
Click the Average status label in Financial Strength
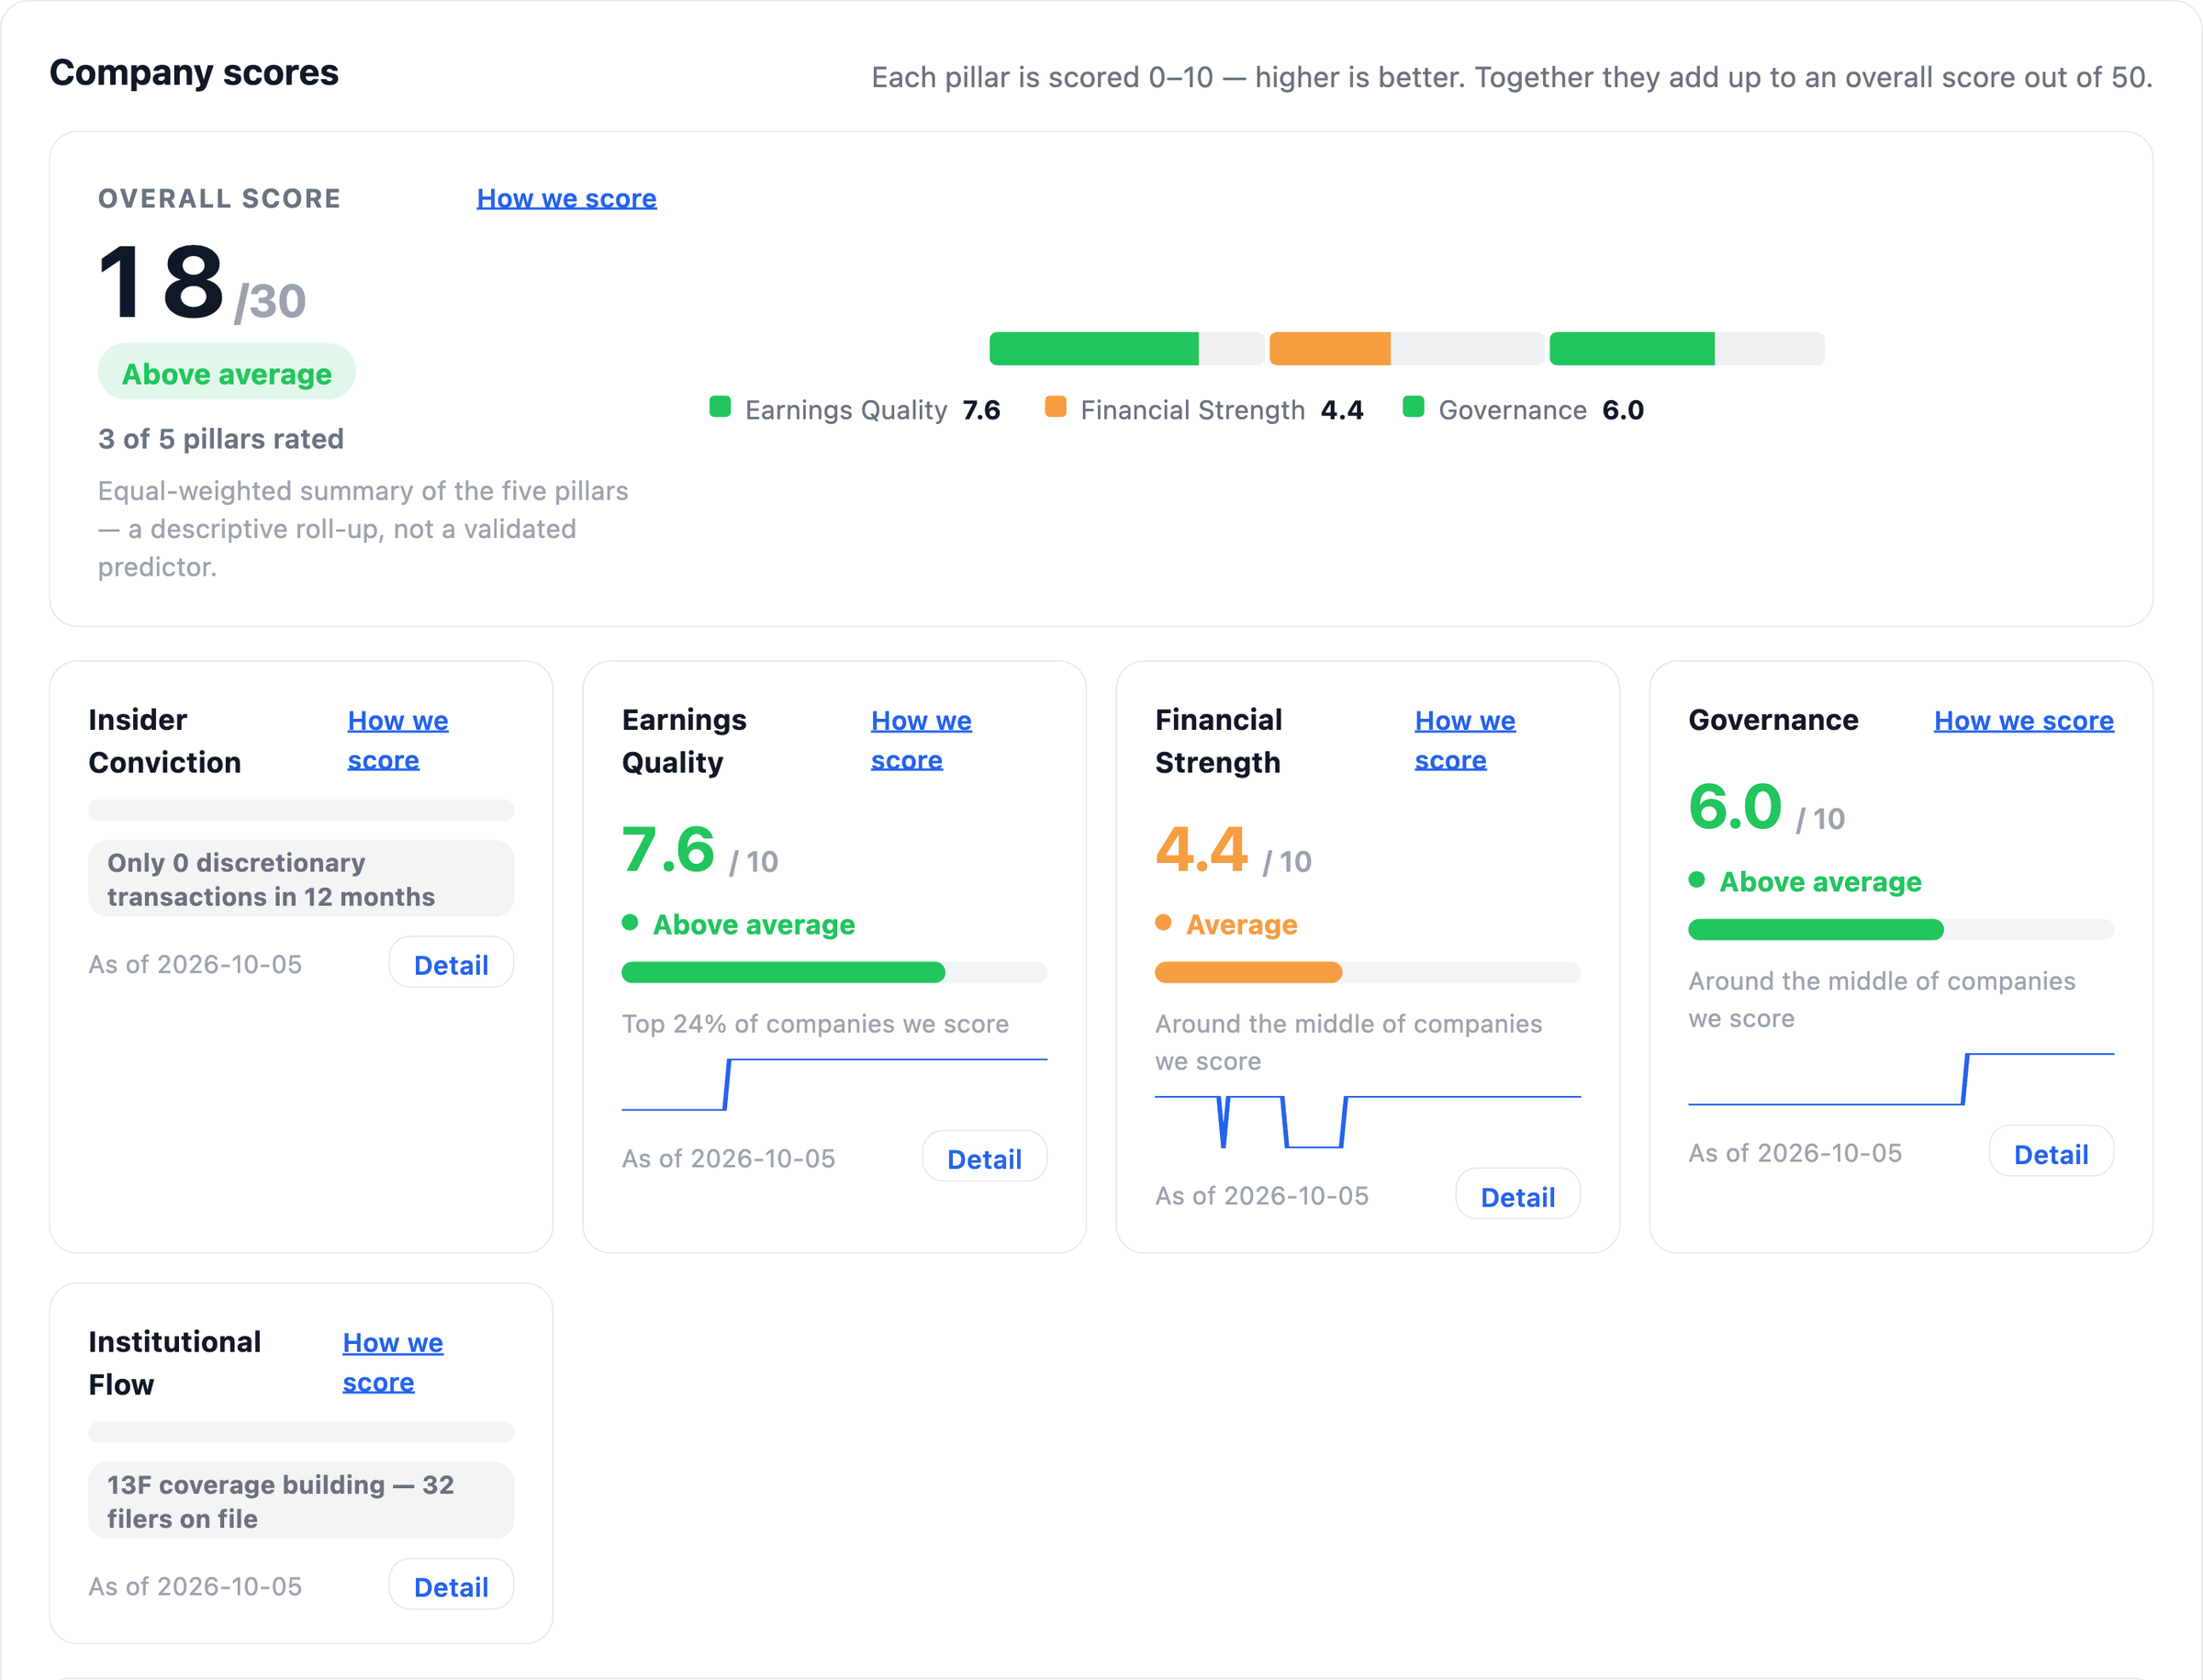click(x=1241, y=924)
